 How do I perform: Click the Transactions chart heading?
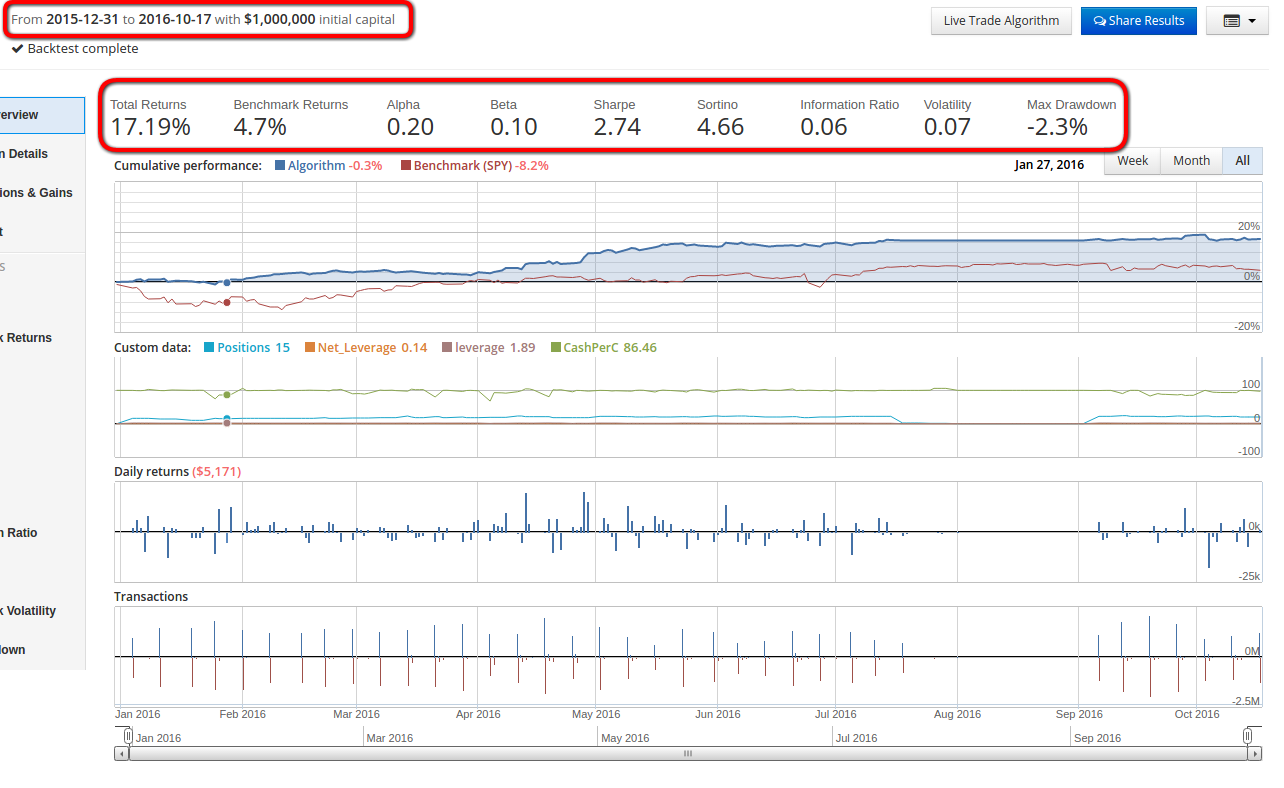point(151,597)
